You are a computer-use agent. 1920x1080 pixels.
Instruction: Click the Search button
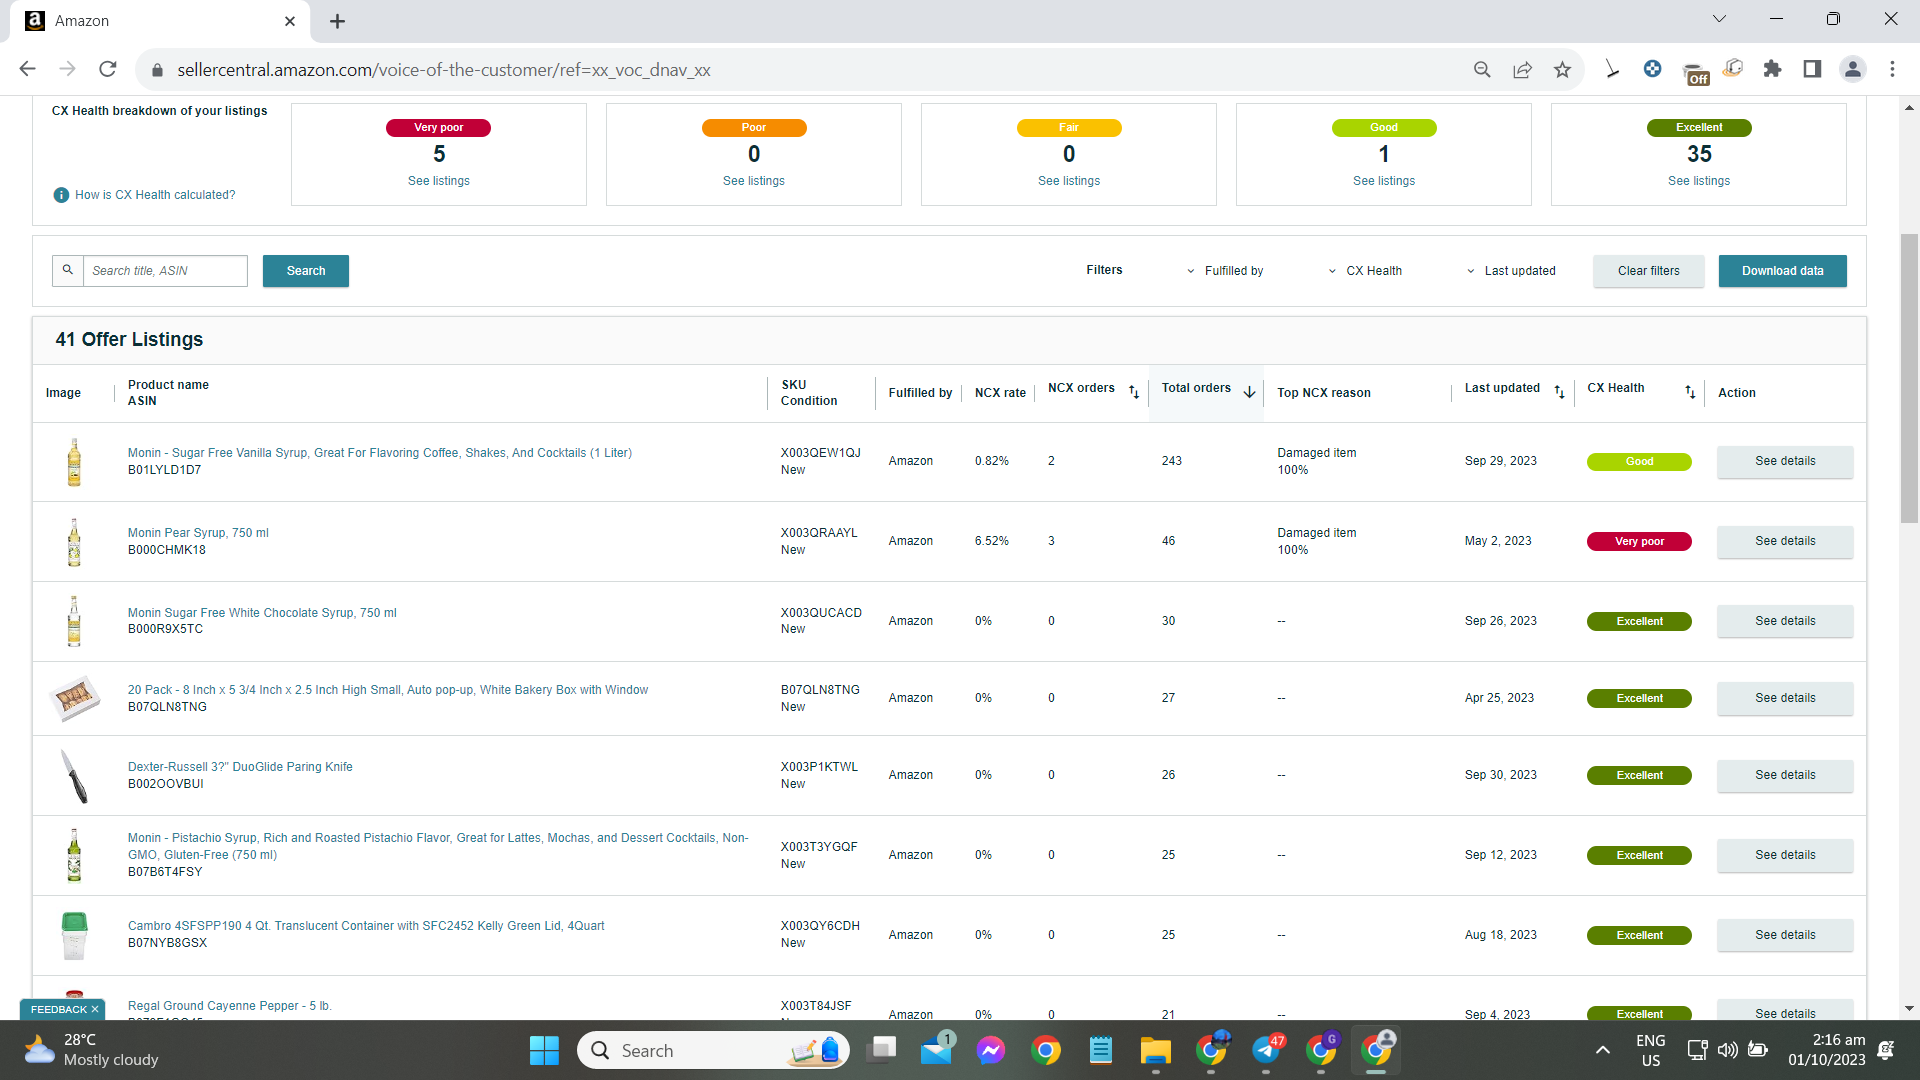tap(306, 271)
